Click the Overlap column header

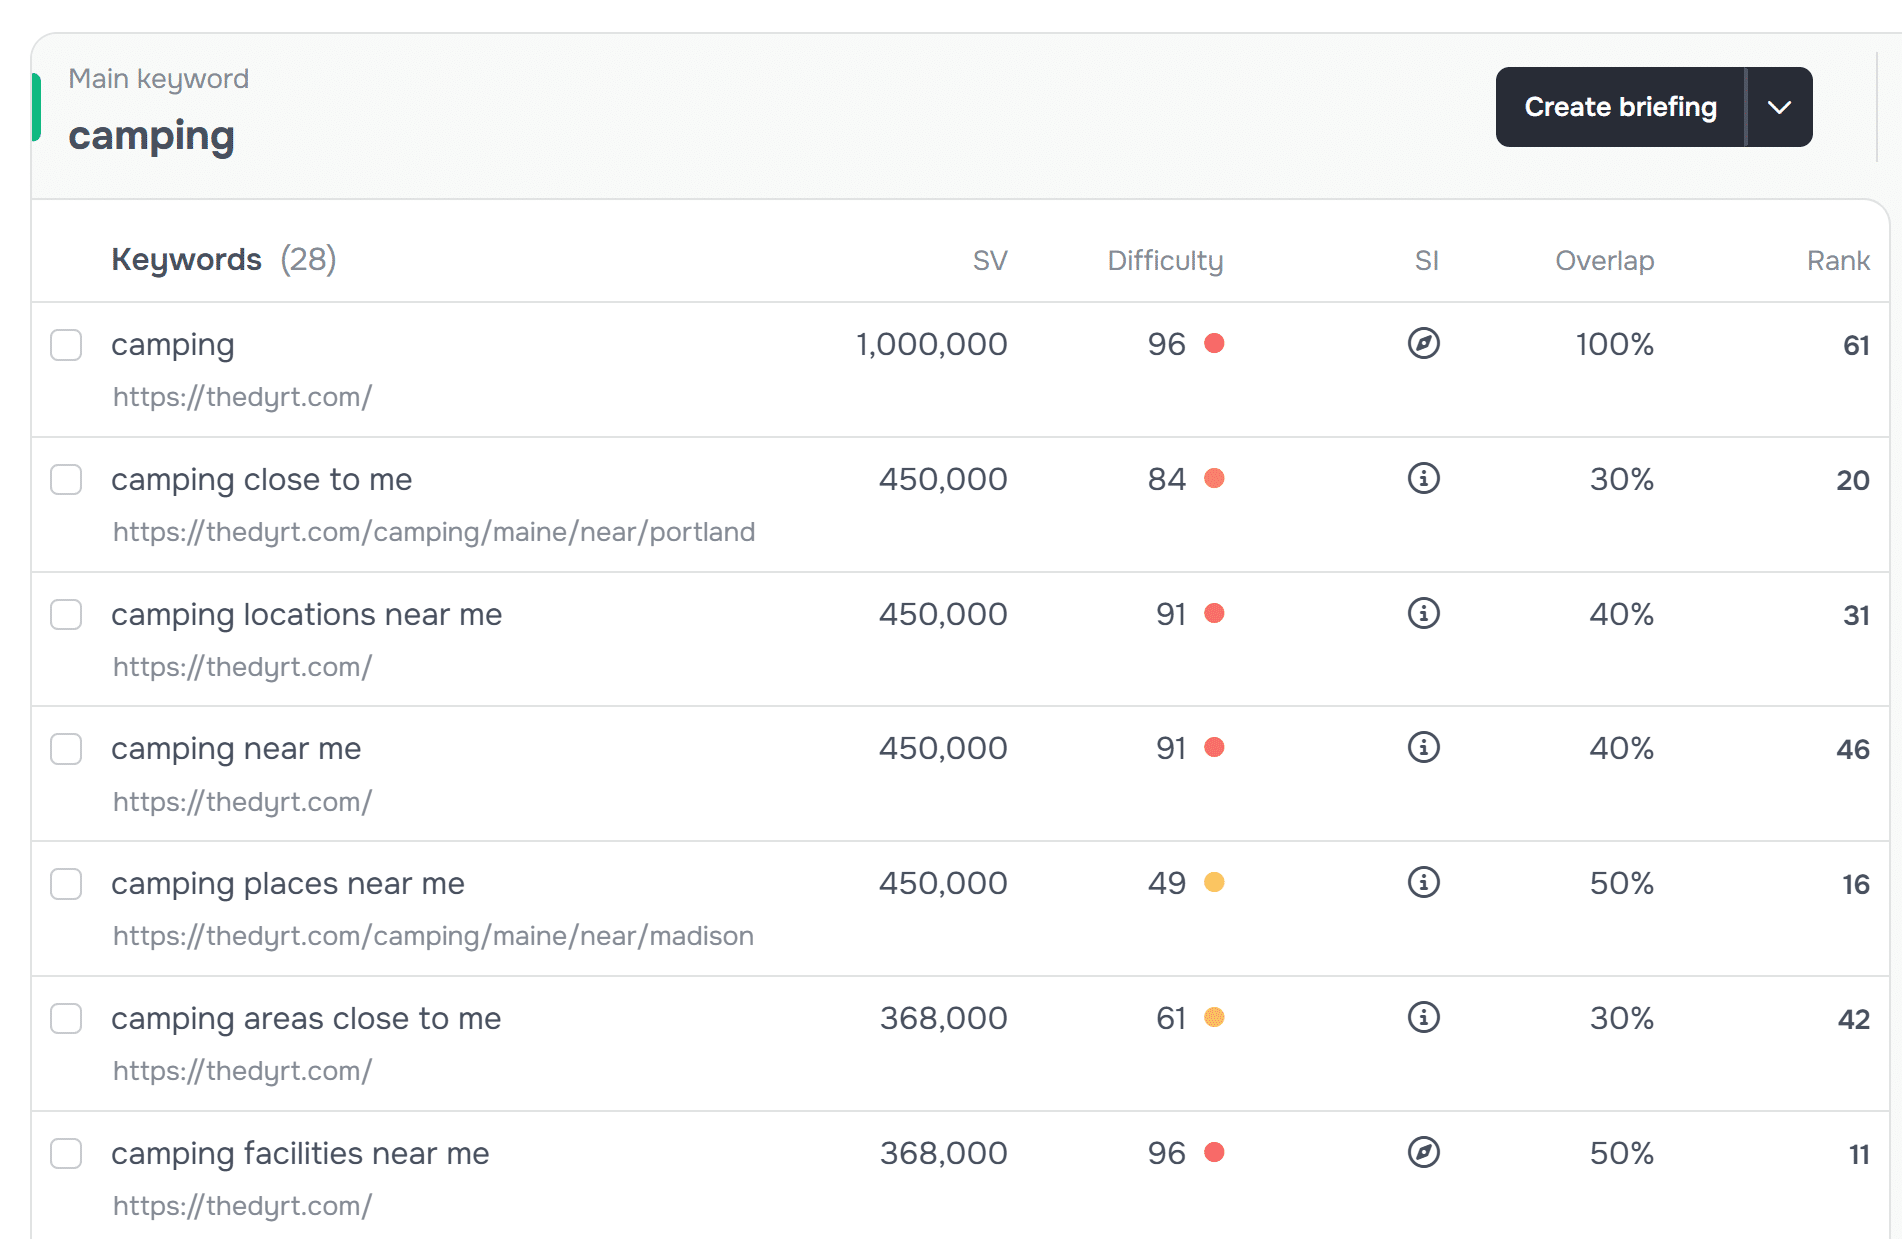pyautogui.click(x=1604, y=260)
